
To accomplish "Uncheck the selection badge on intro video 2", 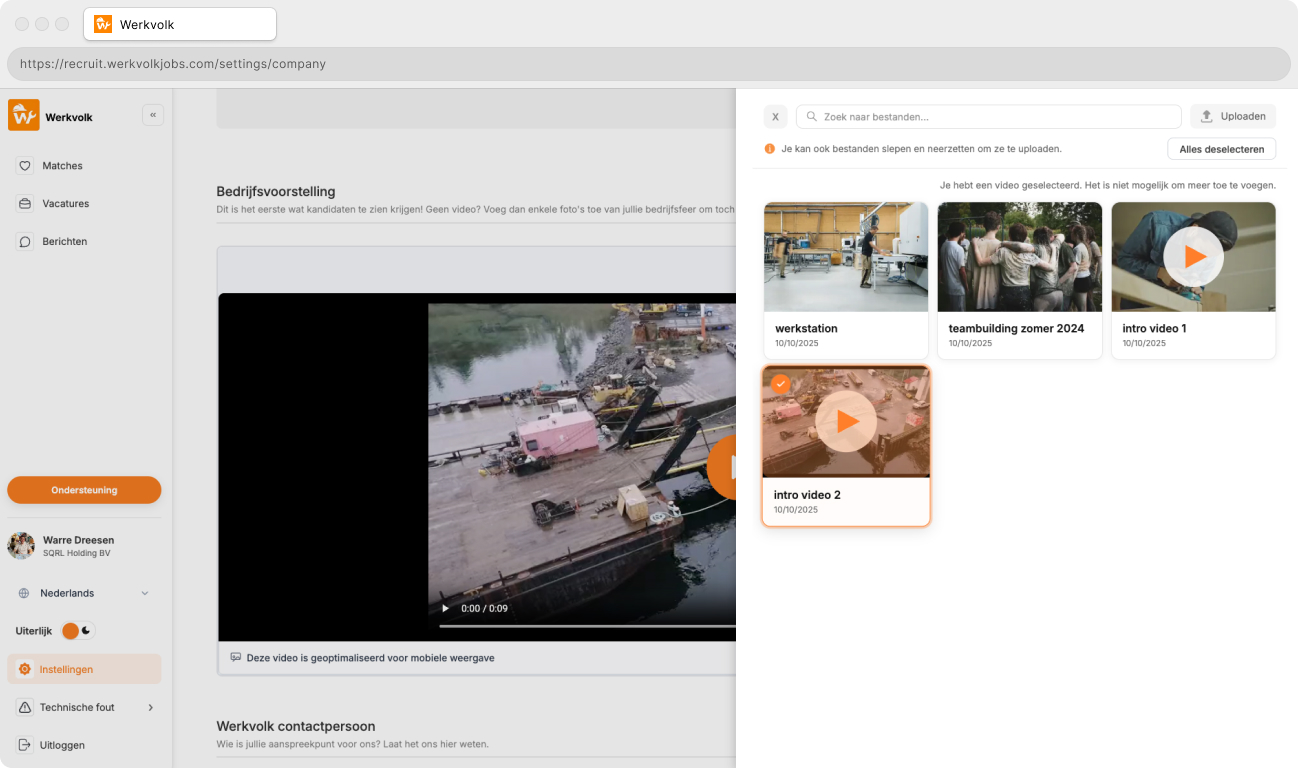I will [780, 383].
